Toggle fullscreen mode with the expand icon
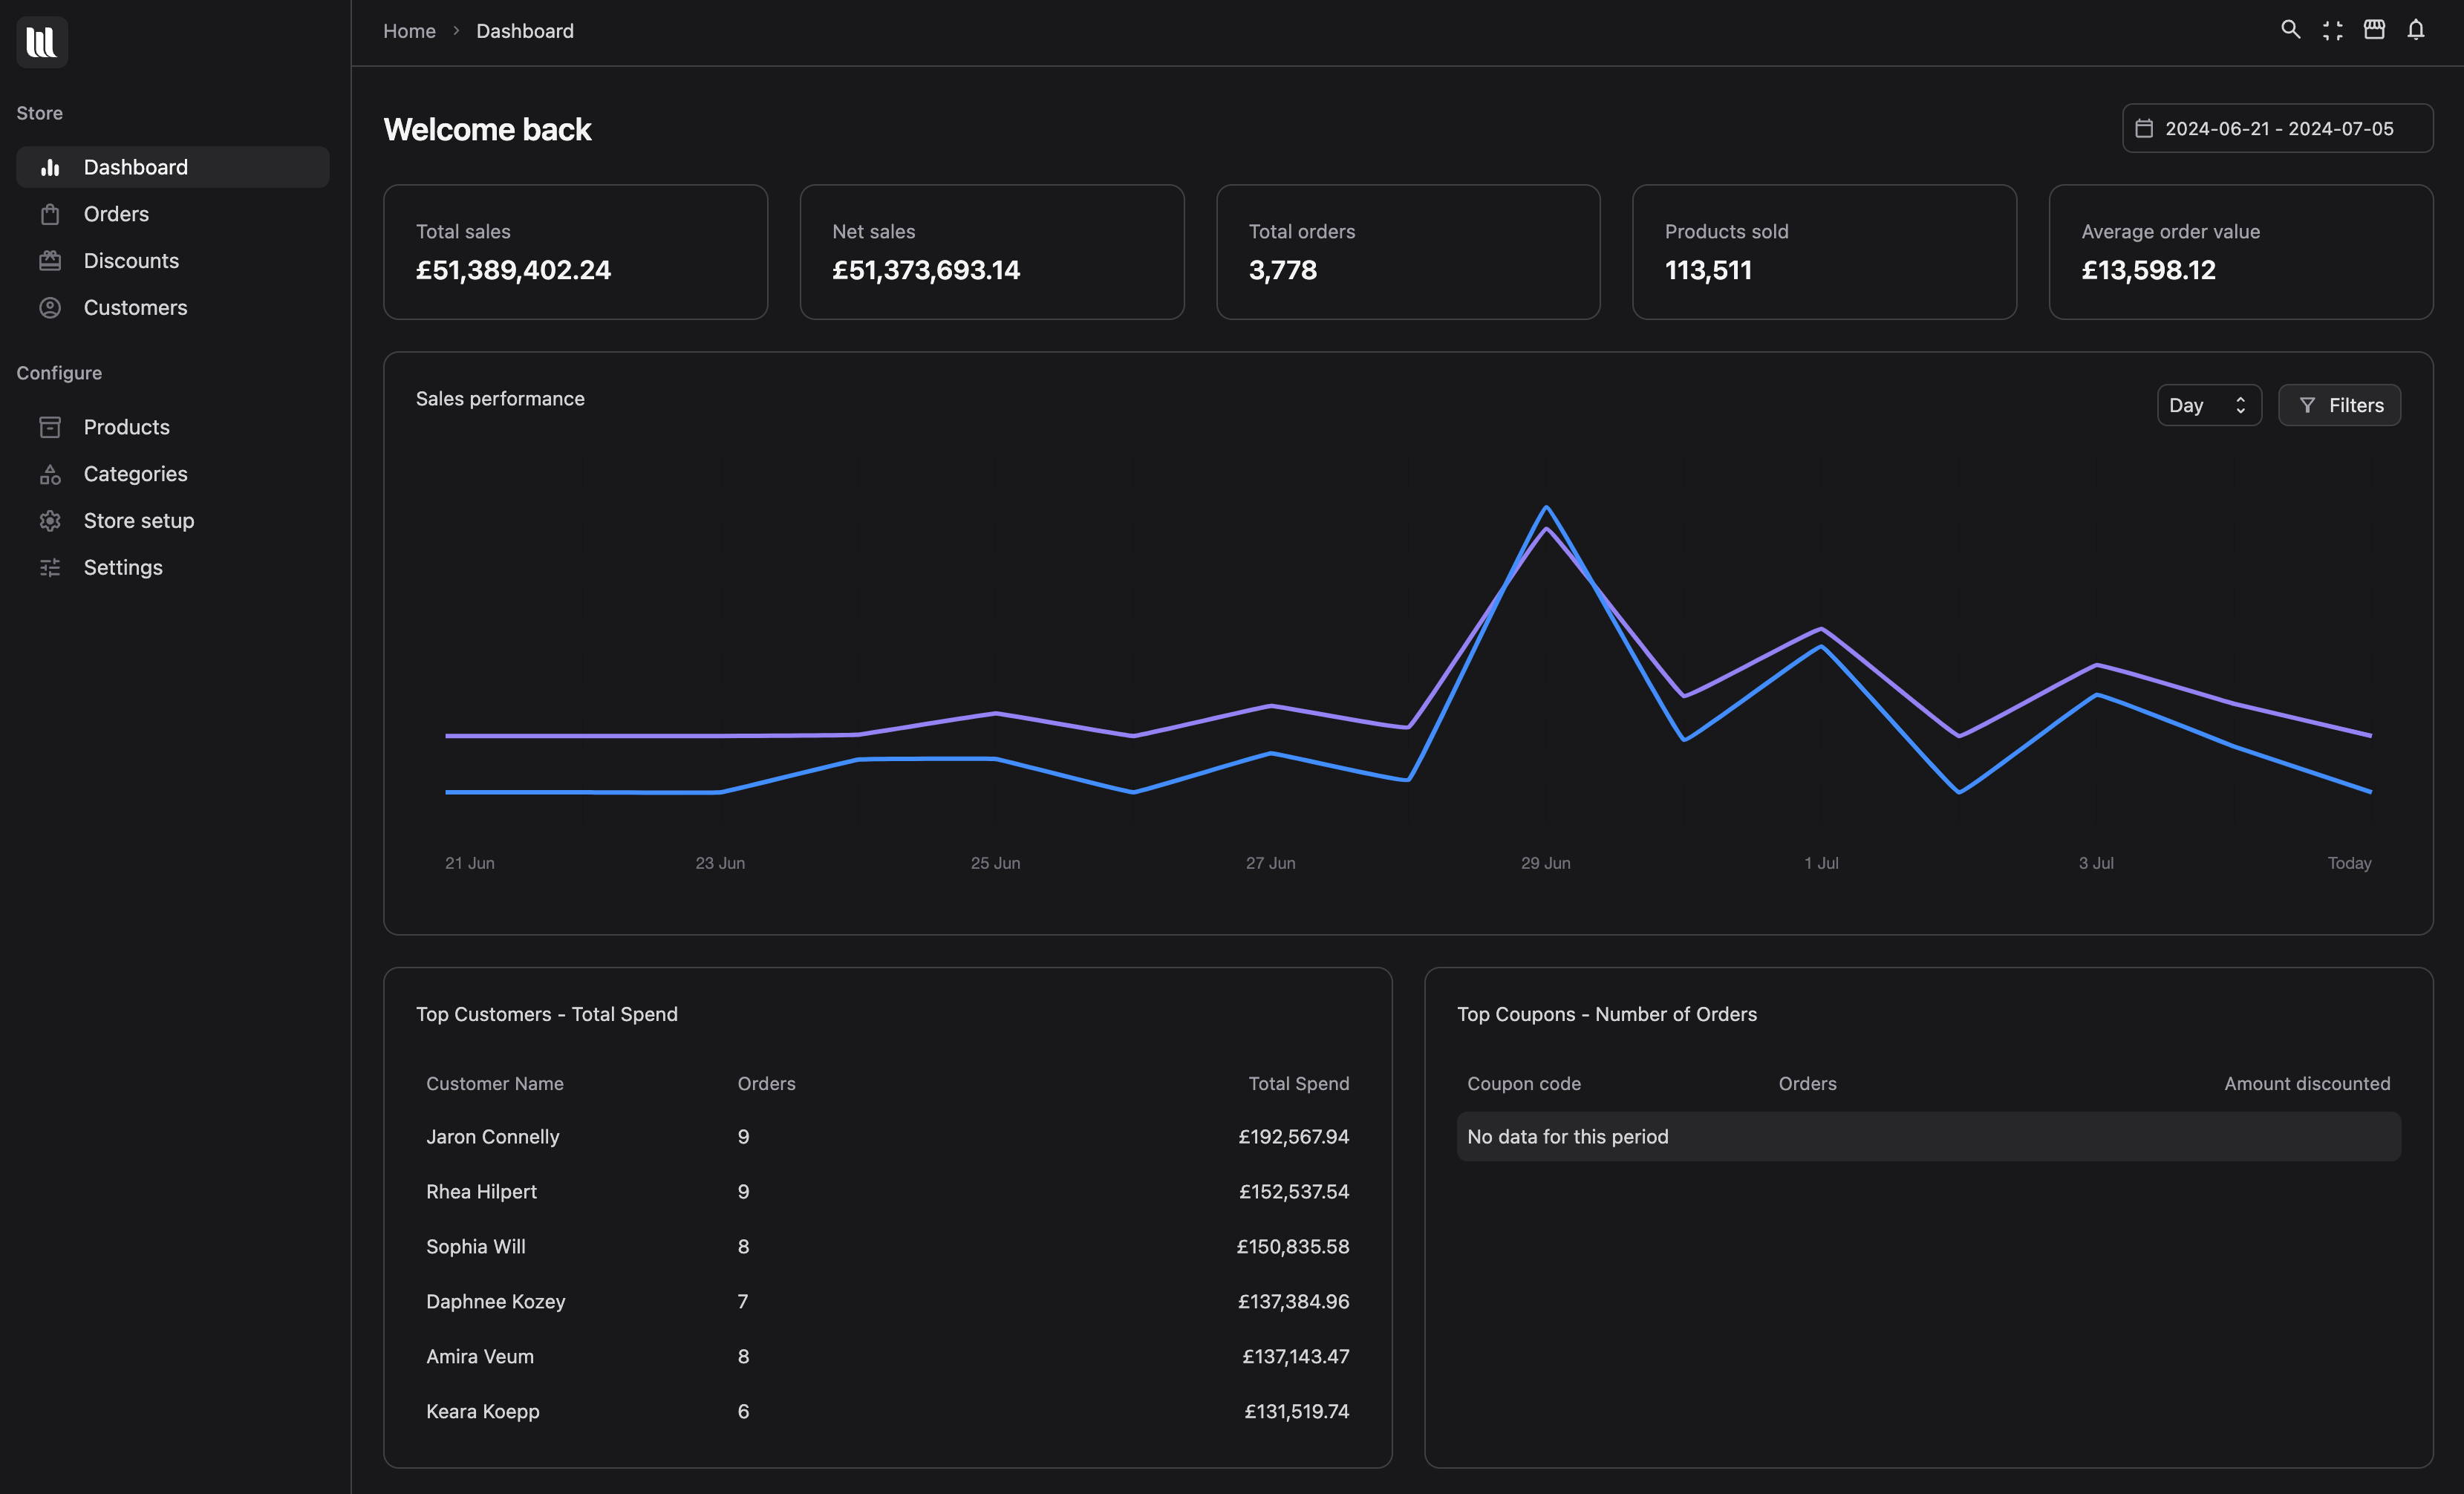 pyautogui.click(x=2332, y=30)
